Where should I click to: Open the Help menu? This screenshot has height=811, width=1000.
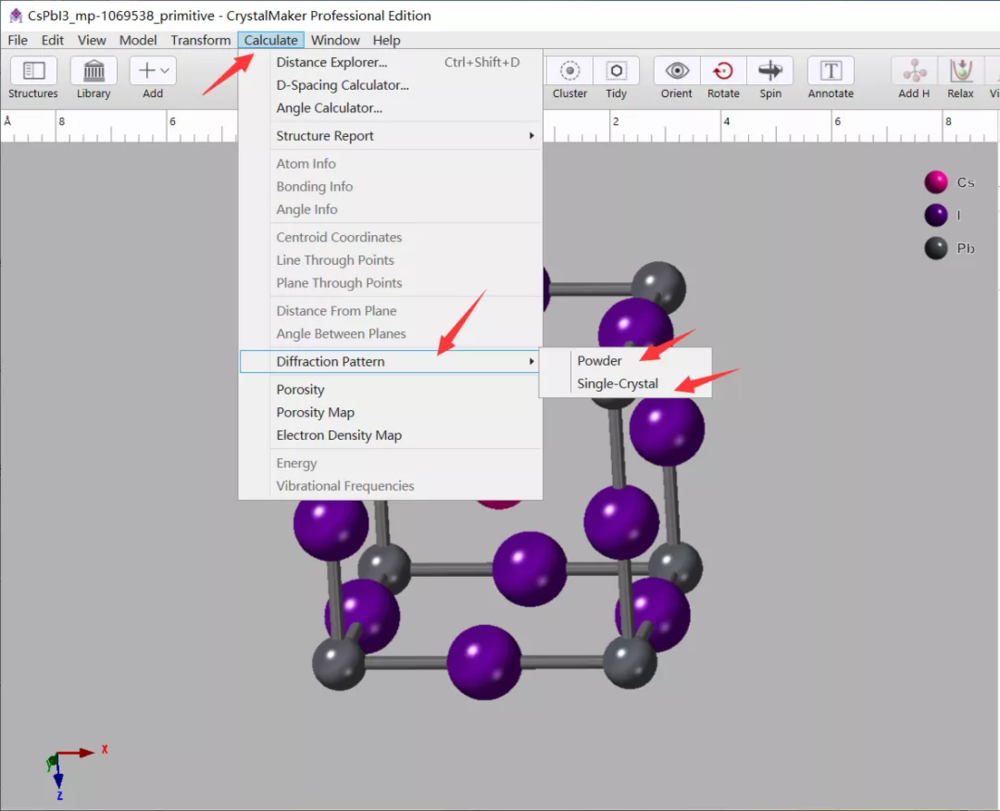point(386,40)
